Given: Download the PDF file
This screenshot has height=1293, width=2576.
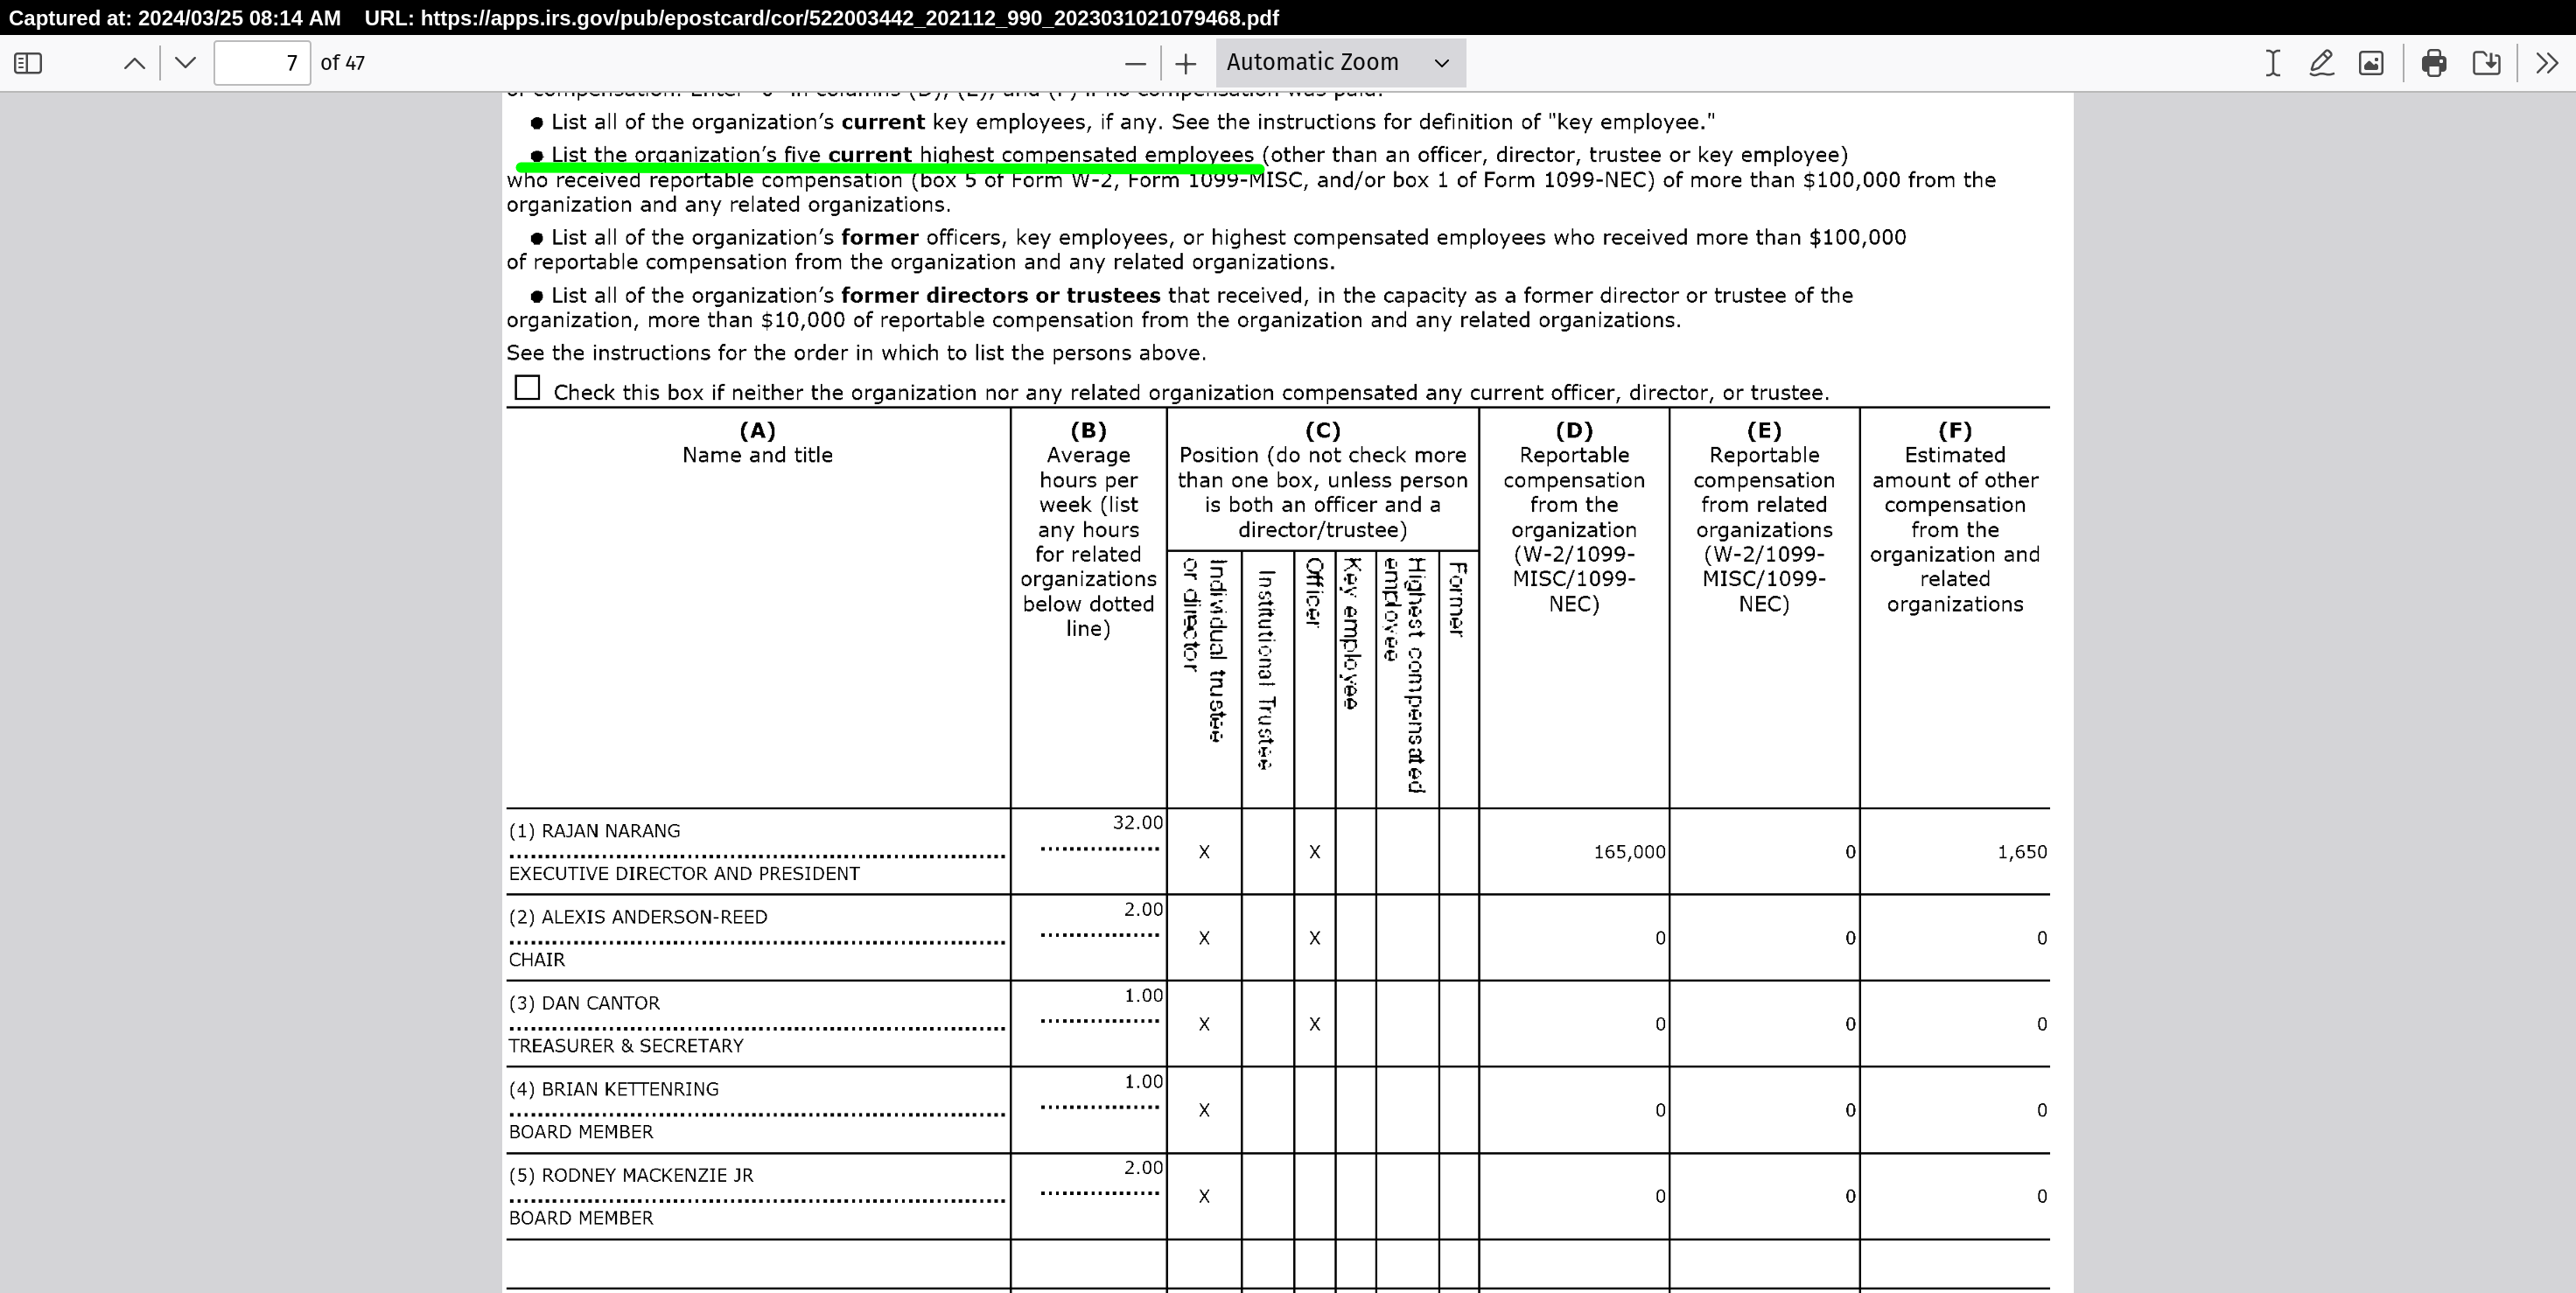Looking at the screenshot, I should (2486, 63).
